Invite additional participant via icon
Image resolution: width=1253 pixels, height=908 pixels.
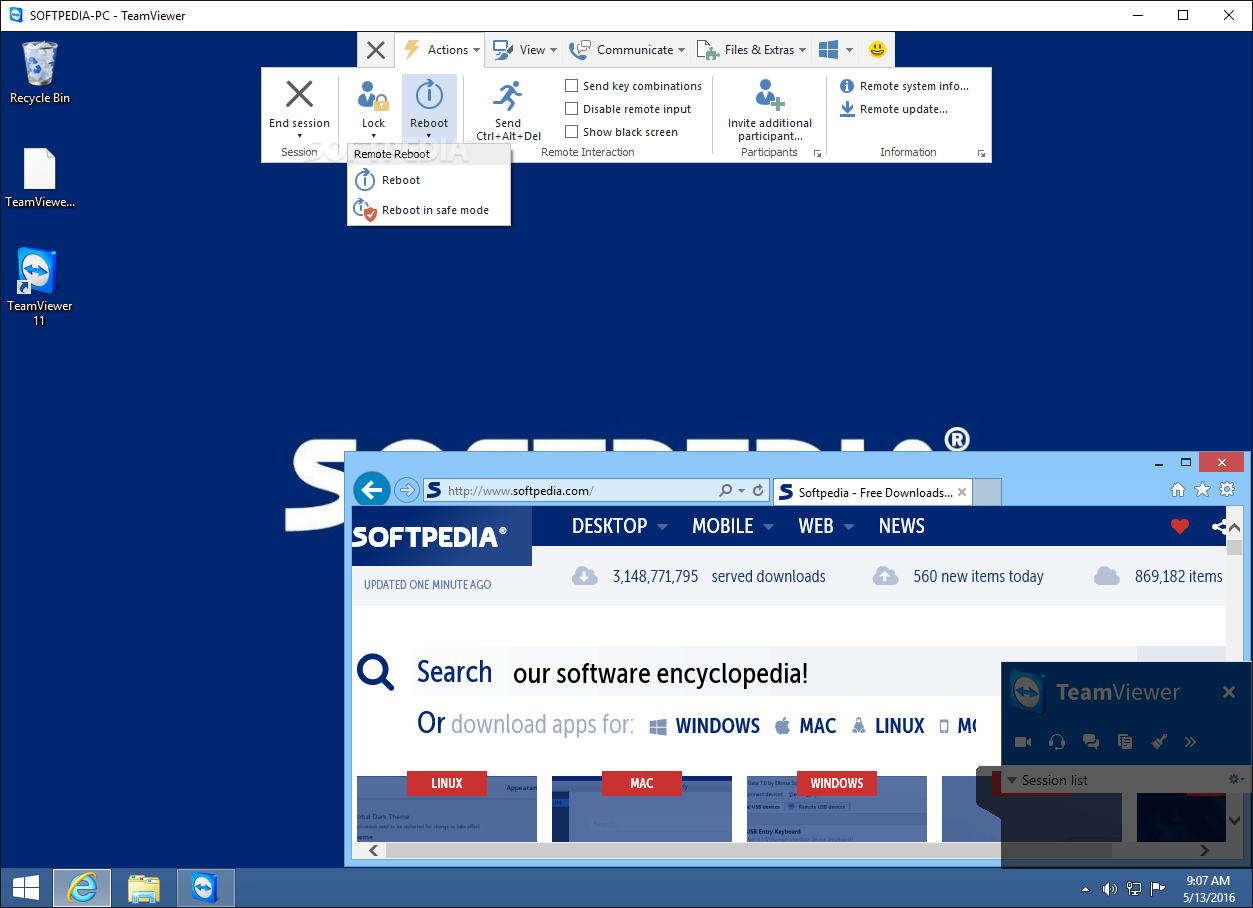click(770, 94)
